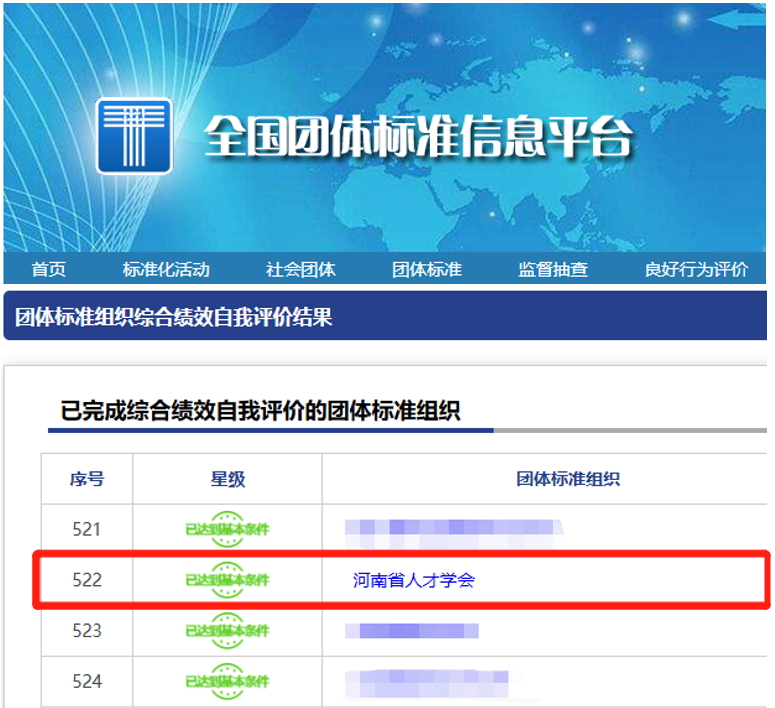Click the star badge in row 523
Image resolution: width=775 pixels, height=708 pixels.
click(227, 631)
